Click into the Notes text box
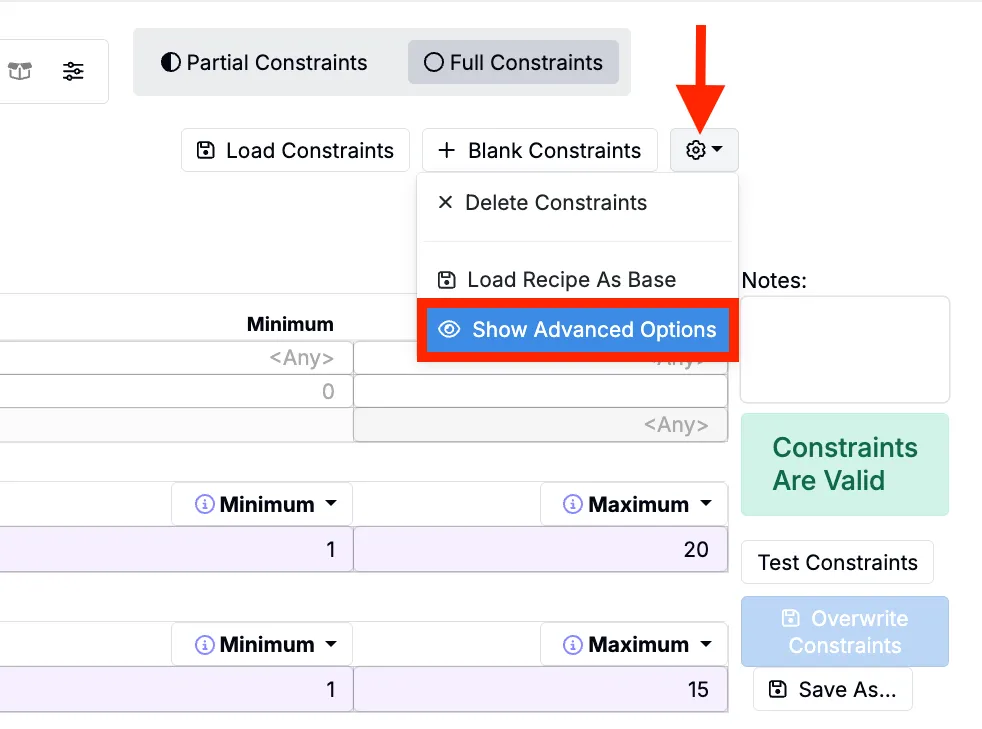Viewport: 982px width, 729px height. [x=845, y=349]
